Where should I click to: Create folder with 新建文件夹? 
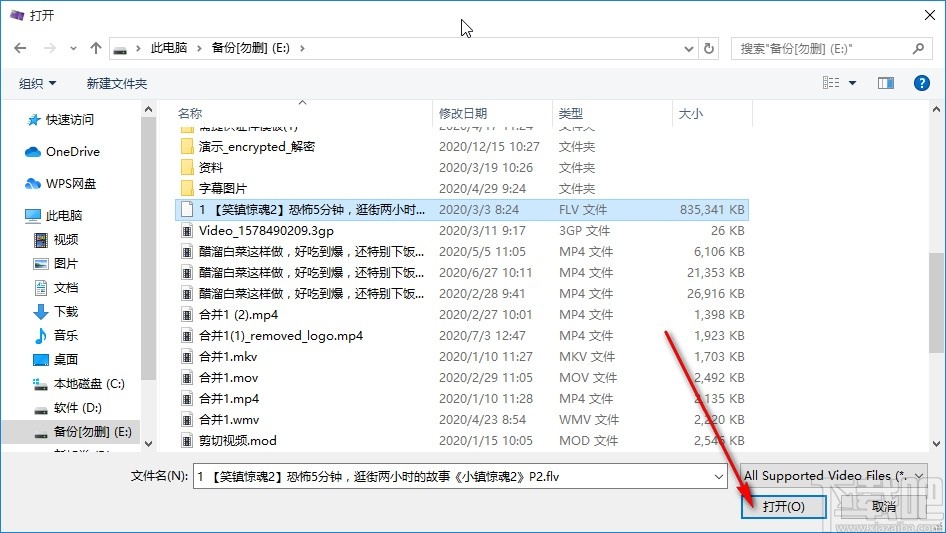pyautogui.click(x=116, y=83)
